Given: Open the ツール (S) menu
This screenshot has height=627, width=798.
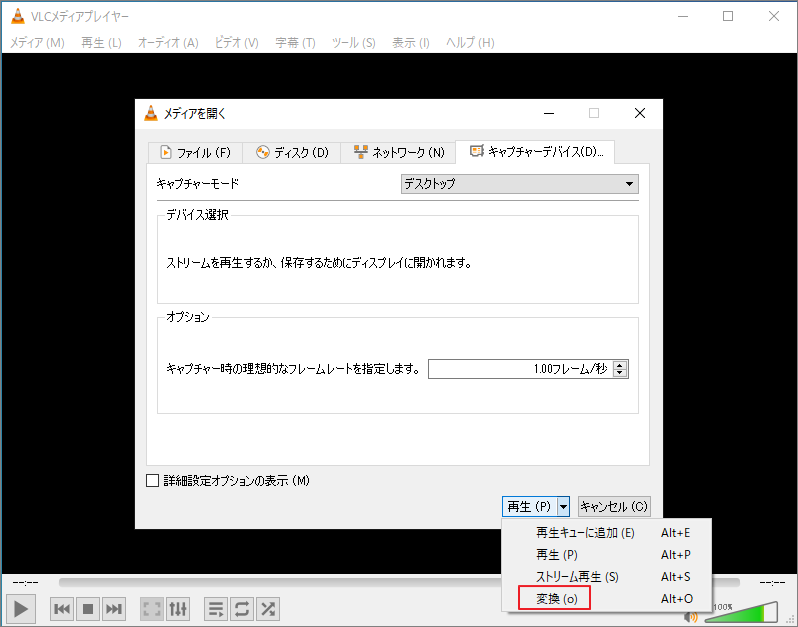Looking at the screenshot, I should 354,43.
